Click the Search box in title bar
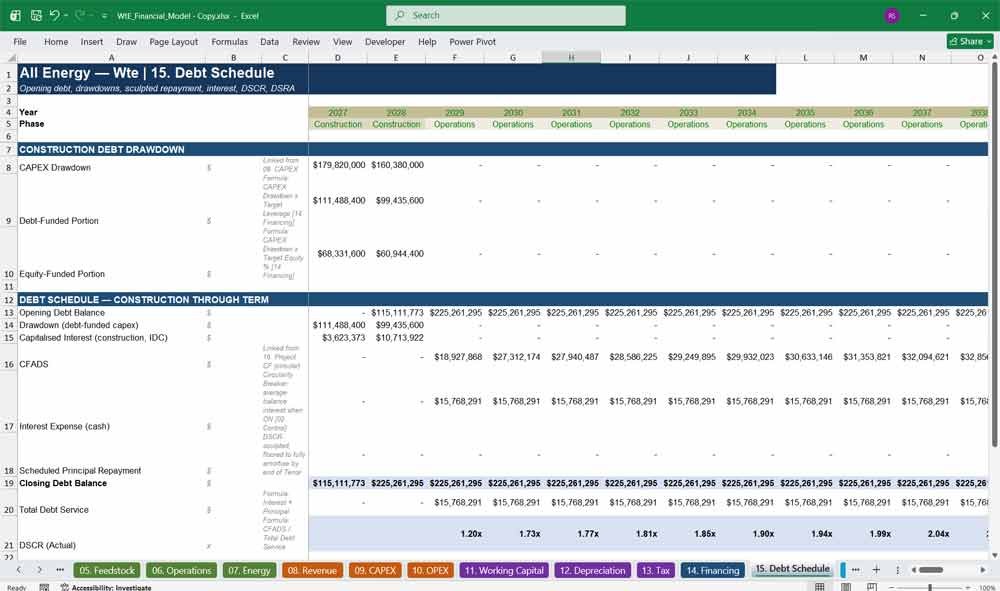This screenshot has width=1000, height=591. [506, 15]
